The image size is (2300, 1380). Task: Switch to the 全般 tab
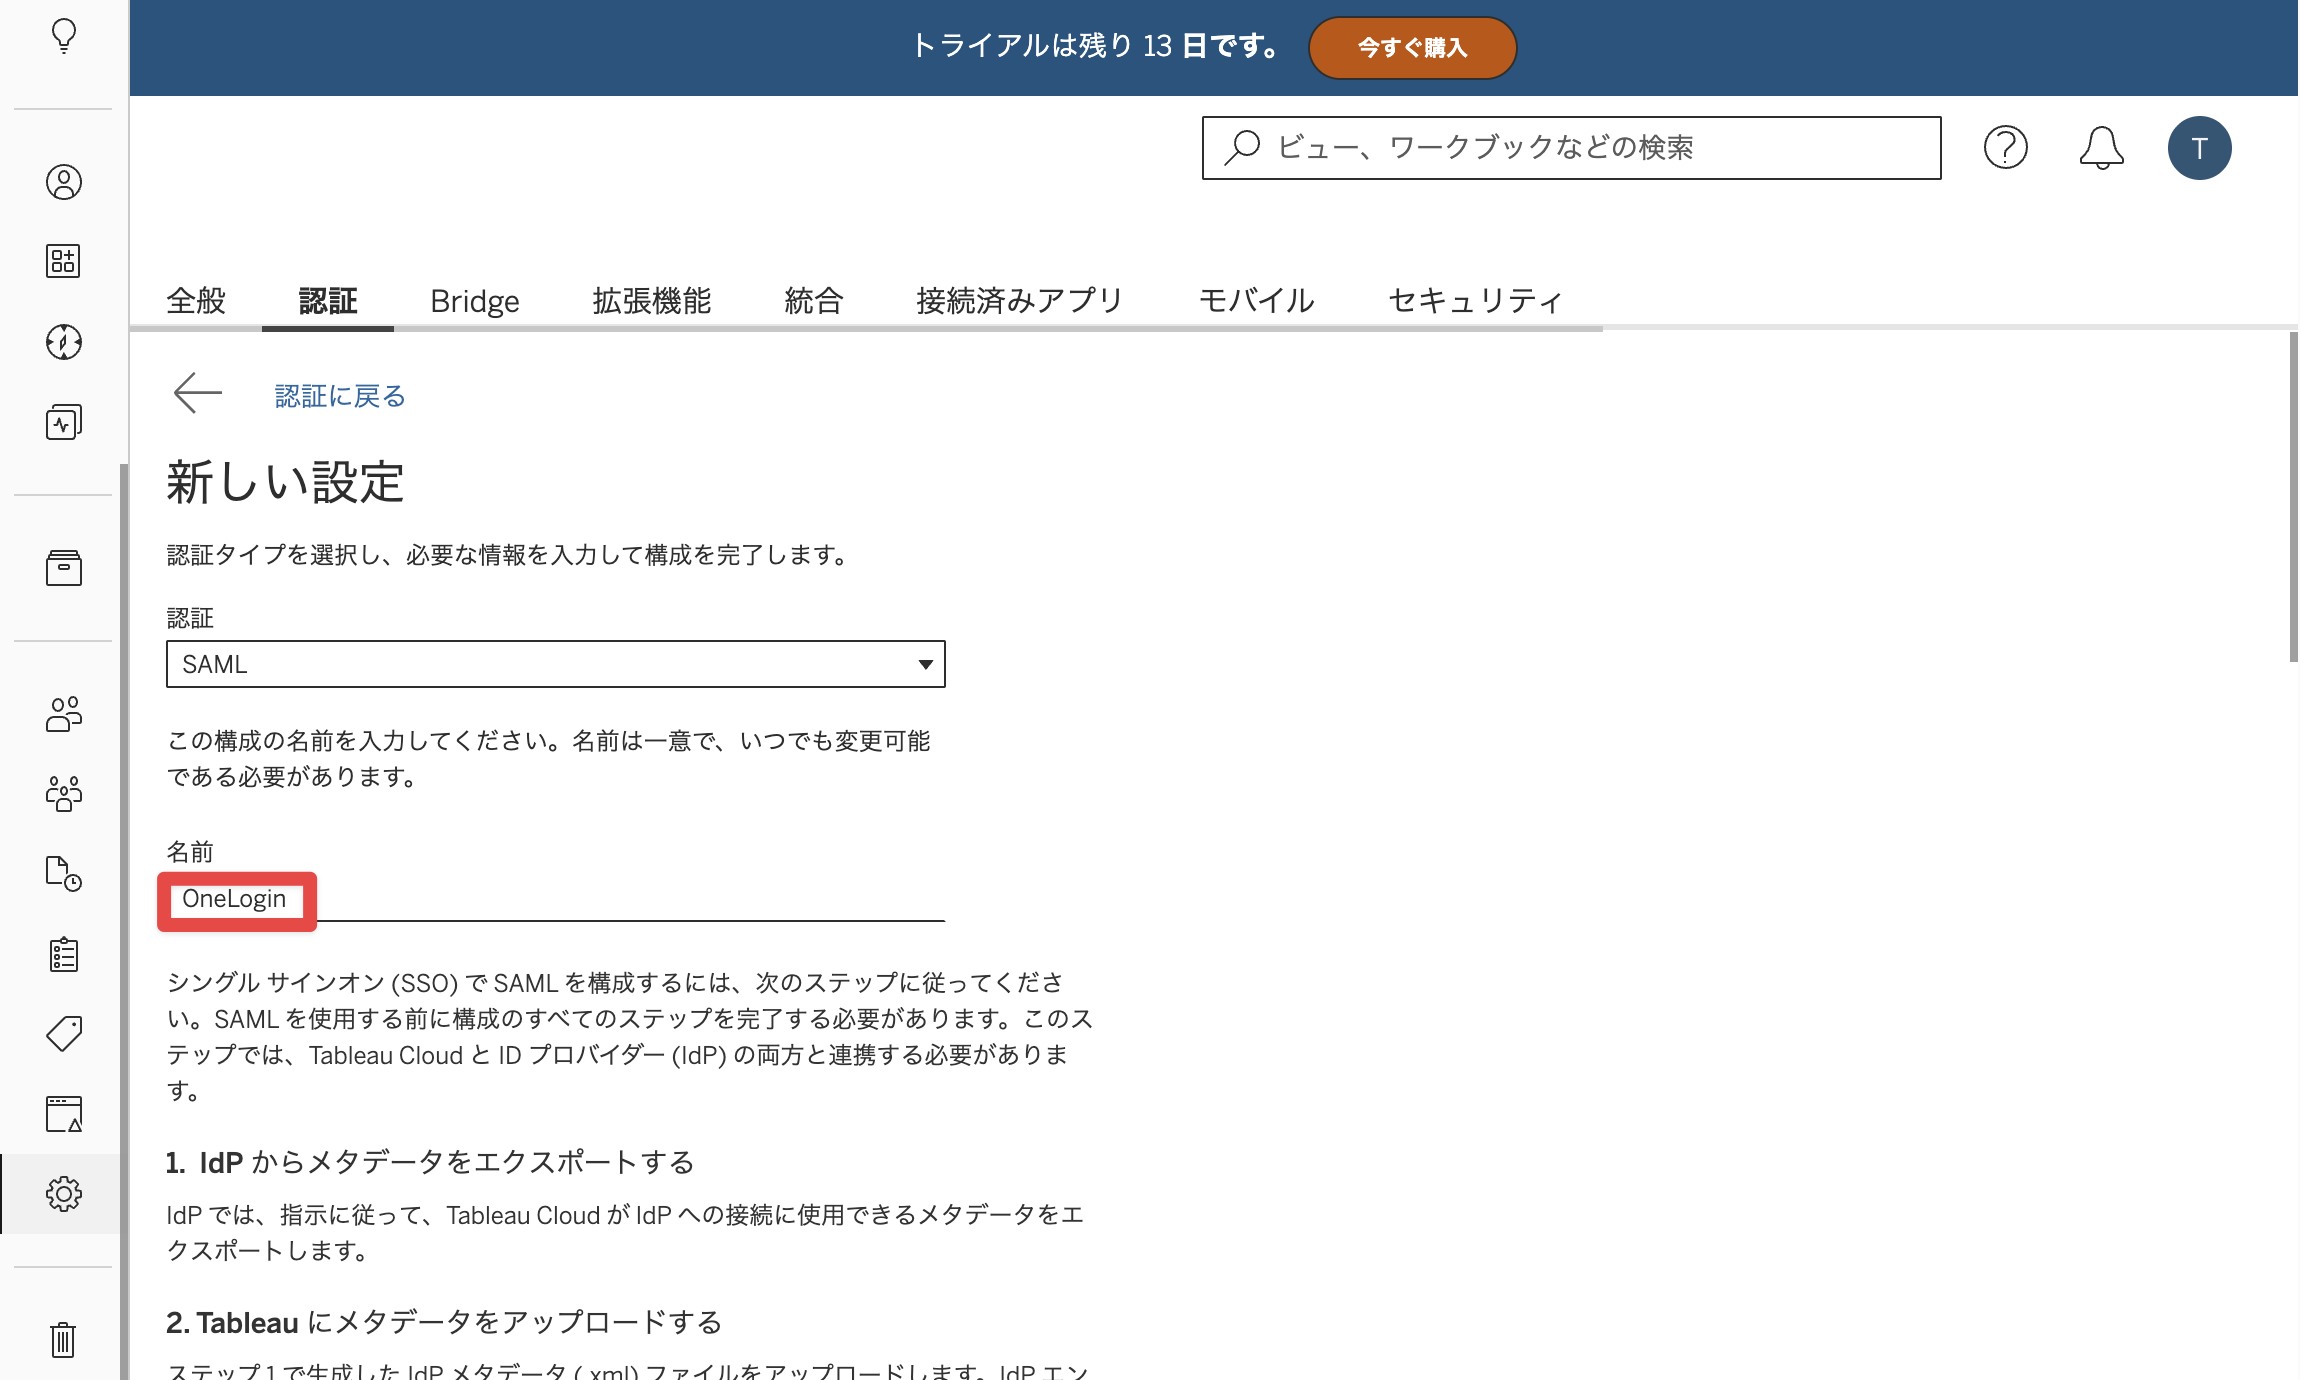(196, 301)
